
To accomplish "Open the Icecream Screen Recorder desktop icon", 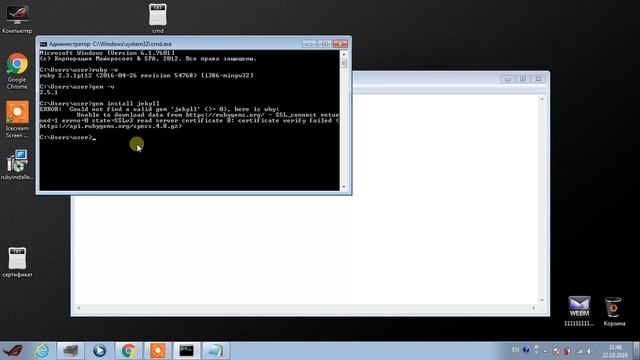I will pos(17,120).
